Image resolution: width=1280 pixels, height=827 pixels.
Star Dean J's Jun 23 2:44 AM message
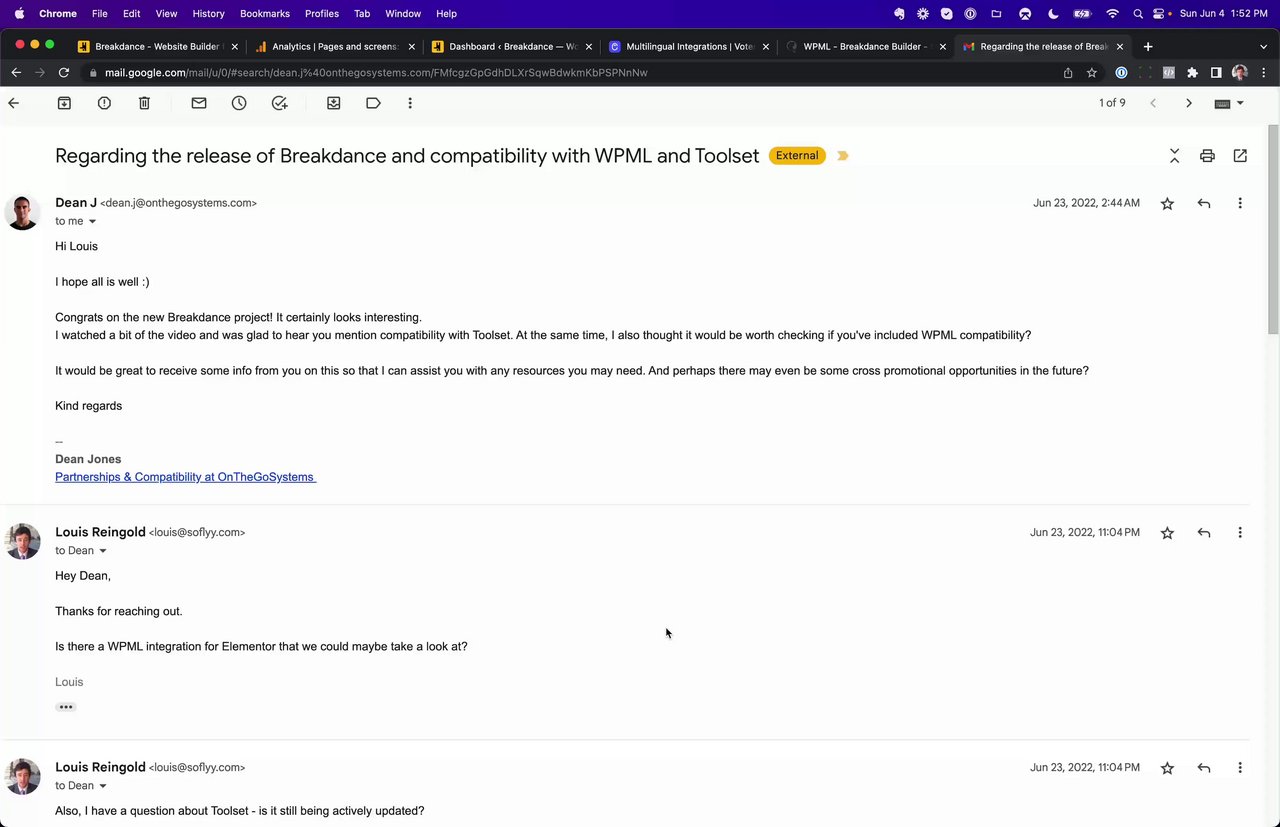click(1167, 203)
